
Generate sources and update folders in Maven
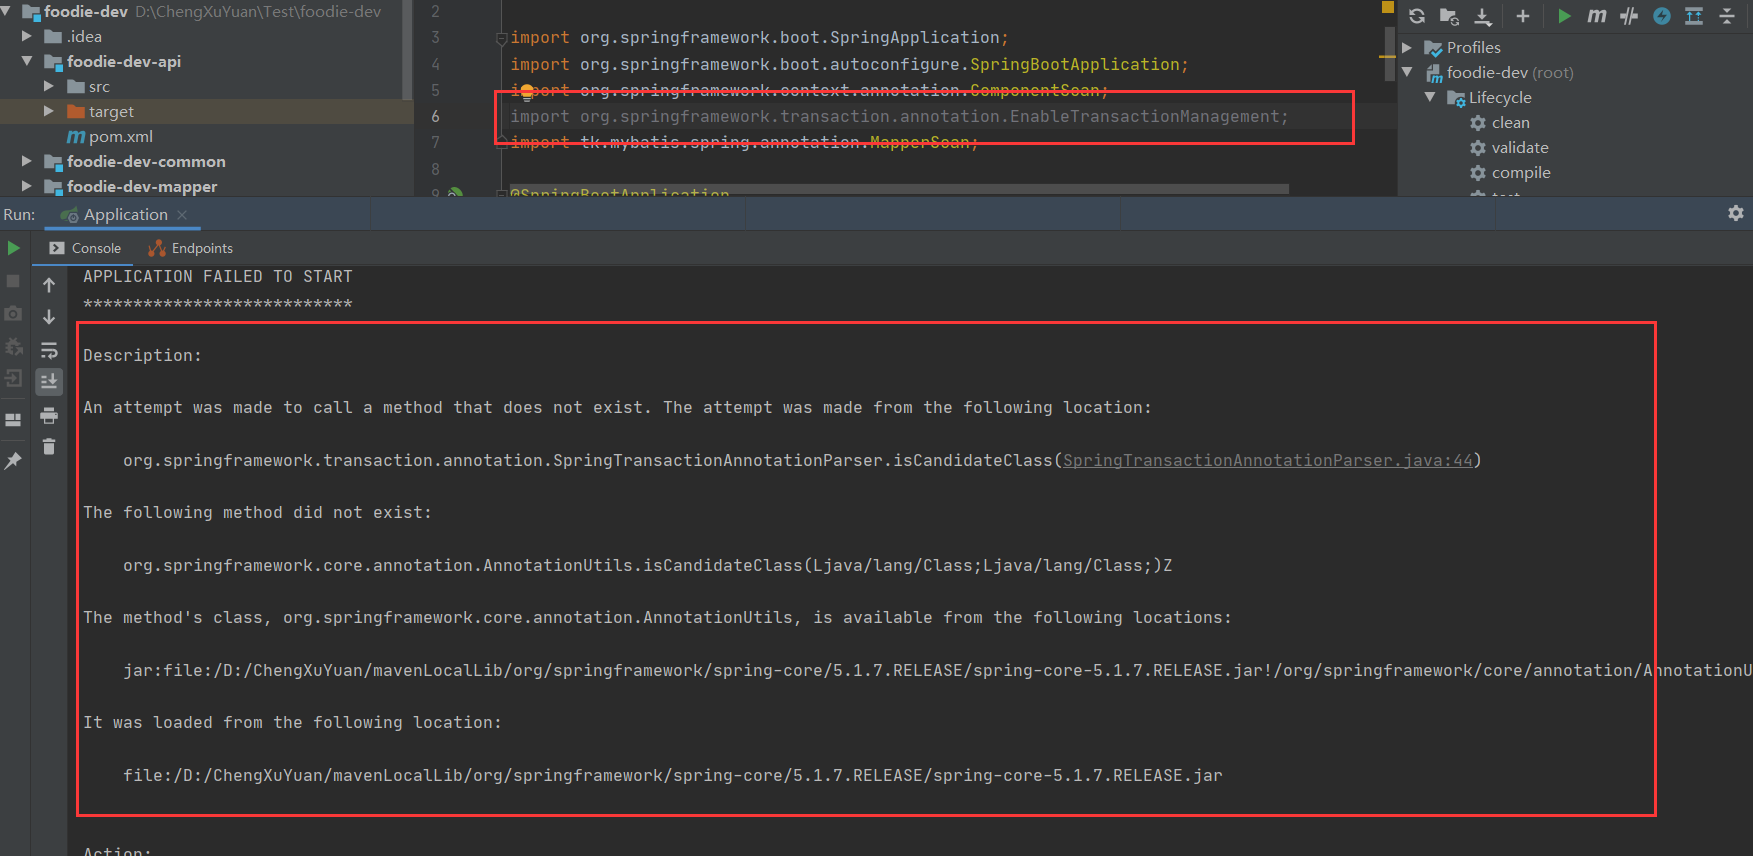tap(1449, 16)
